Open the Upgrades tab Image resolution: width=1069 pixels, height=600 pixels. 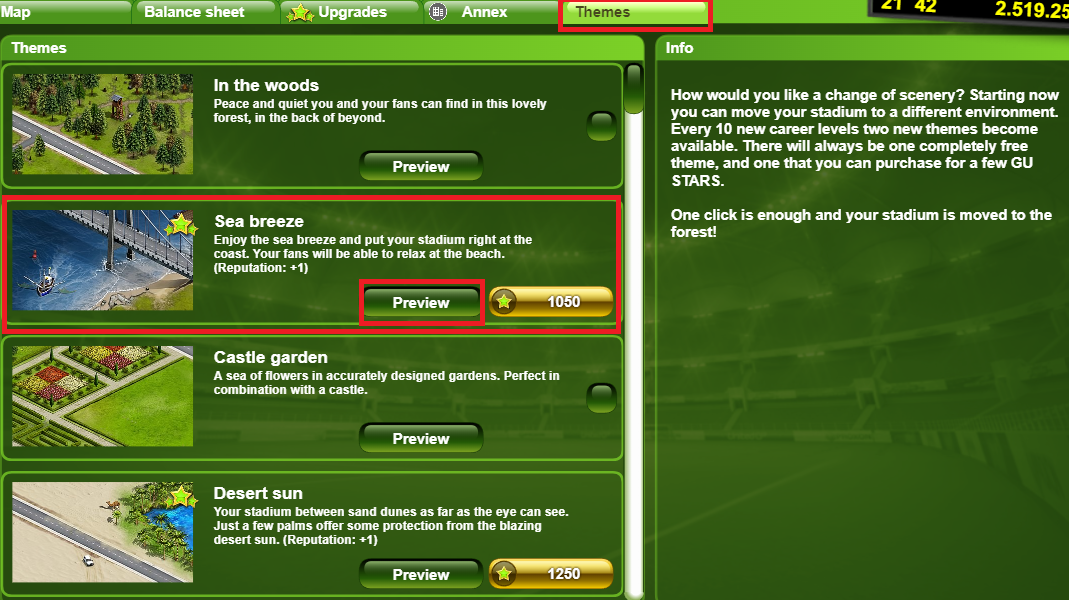click(350, 12)
